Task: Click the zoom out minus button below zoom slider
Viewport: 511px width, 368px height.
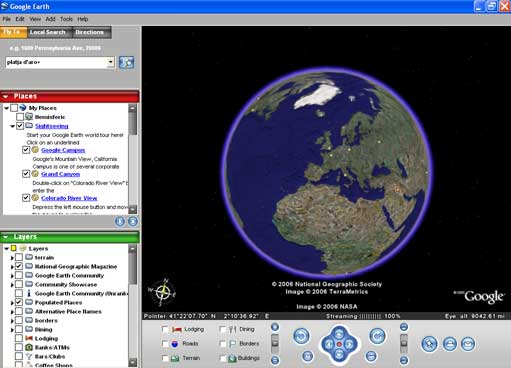Action: pos(275,360)
